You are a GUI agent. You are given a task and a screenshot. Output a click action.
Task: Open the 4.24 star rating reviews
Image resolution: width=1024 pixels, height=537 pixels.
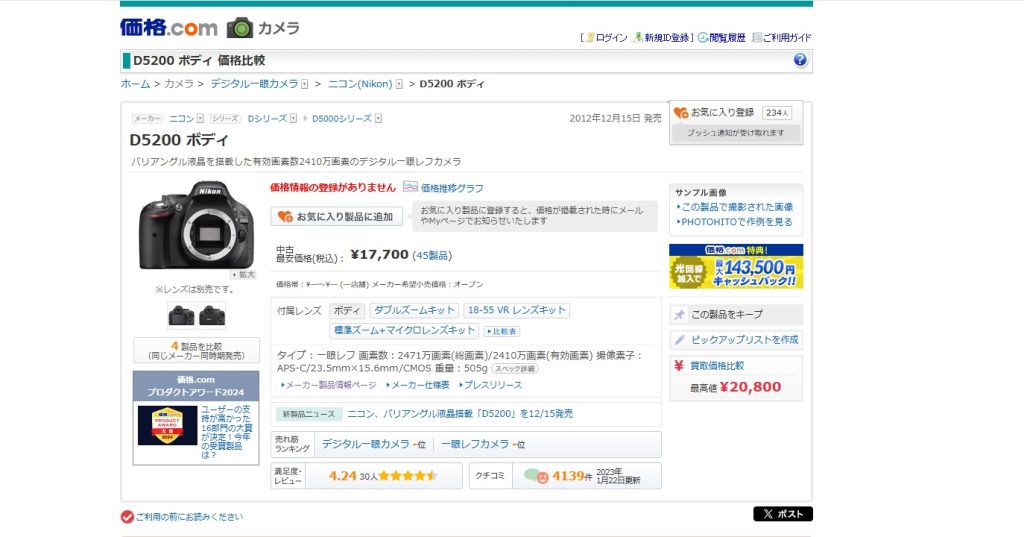coord(383,476)
